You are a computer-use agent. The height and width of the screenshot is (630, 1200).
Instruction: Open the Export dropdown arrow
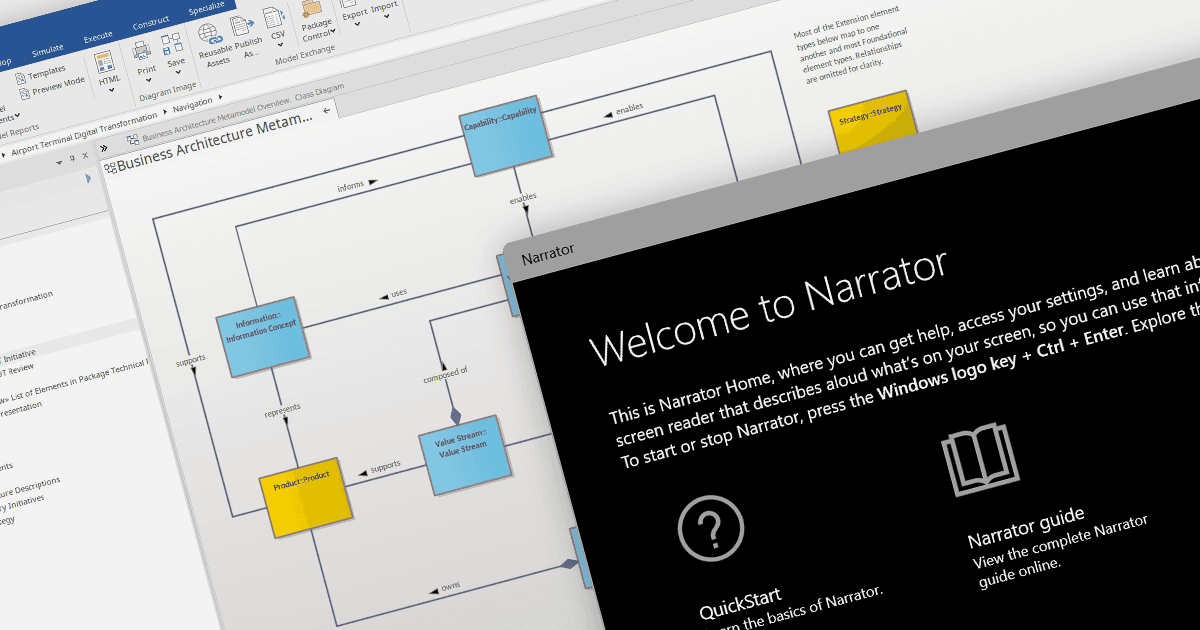356,26
